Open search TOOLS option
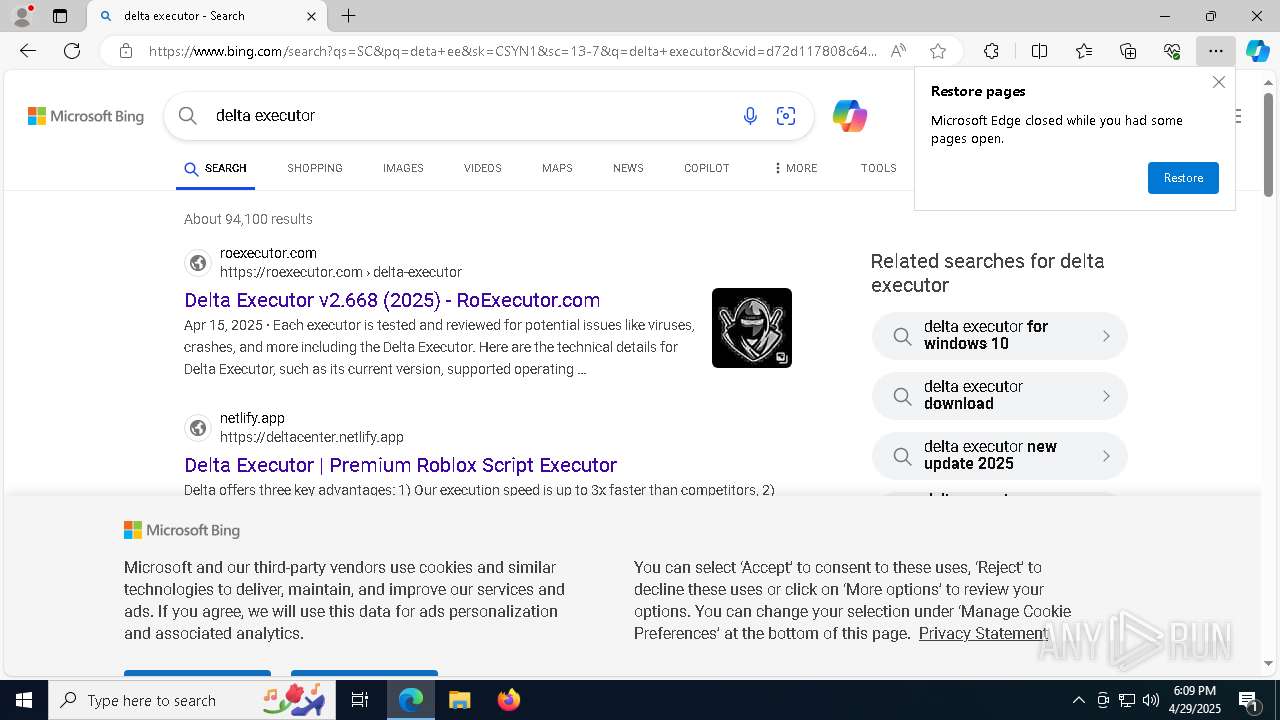1280x720 pixels. (879, 168)
